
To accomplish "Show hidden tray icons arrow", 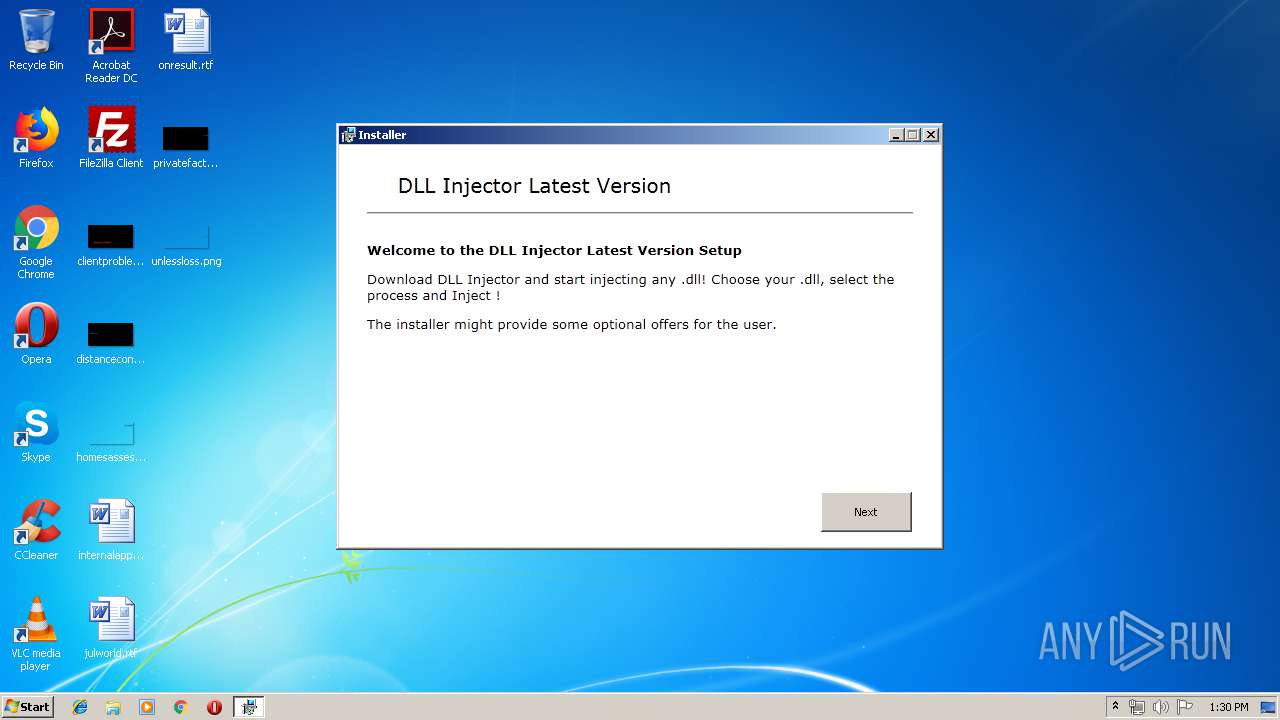I will click(x=1115, y=706).
